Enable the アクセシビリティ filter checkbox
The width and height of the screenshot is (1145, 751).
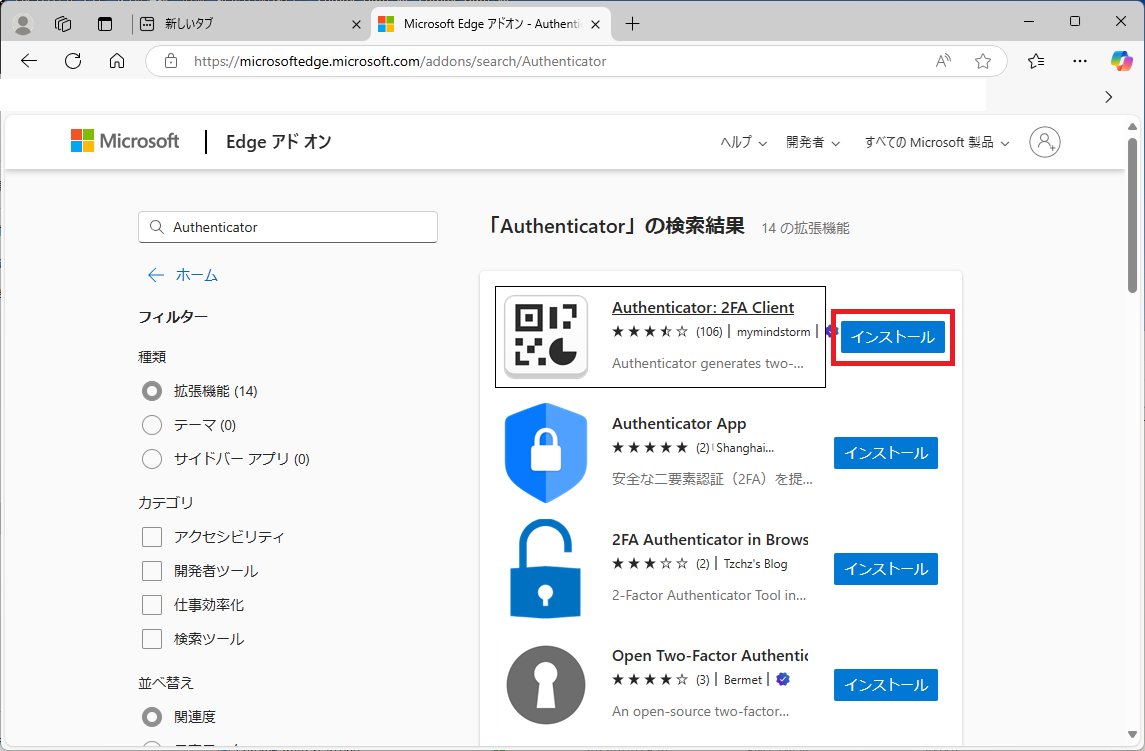click(x=151, y=536)
